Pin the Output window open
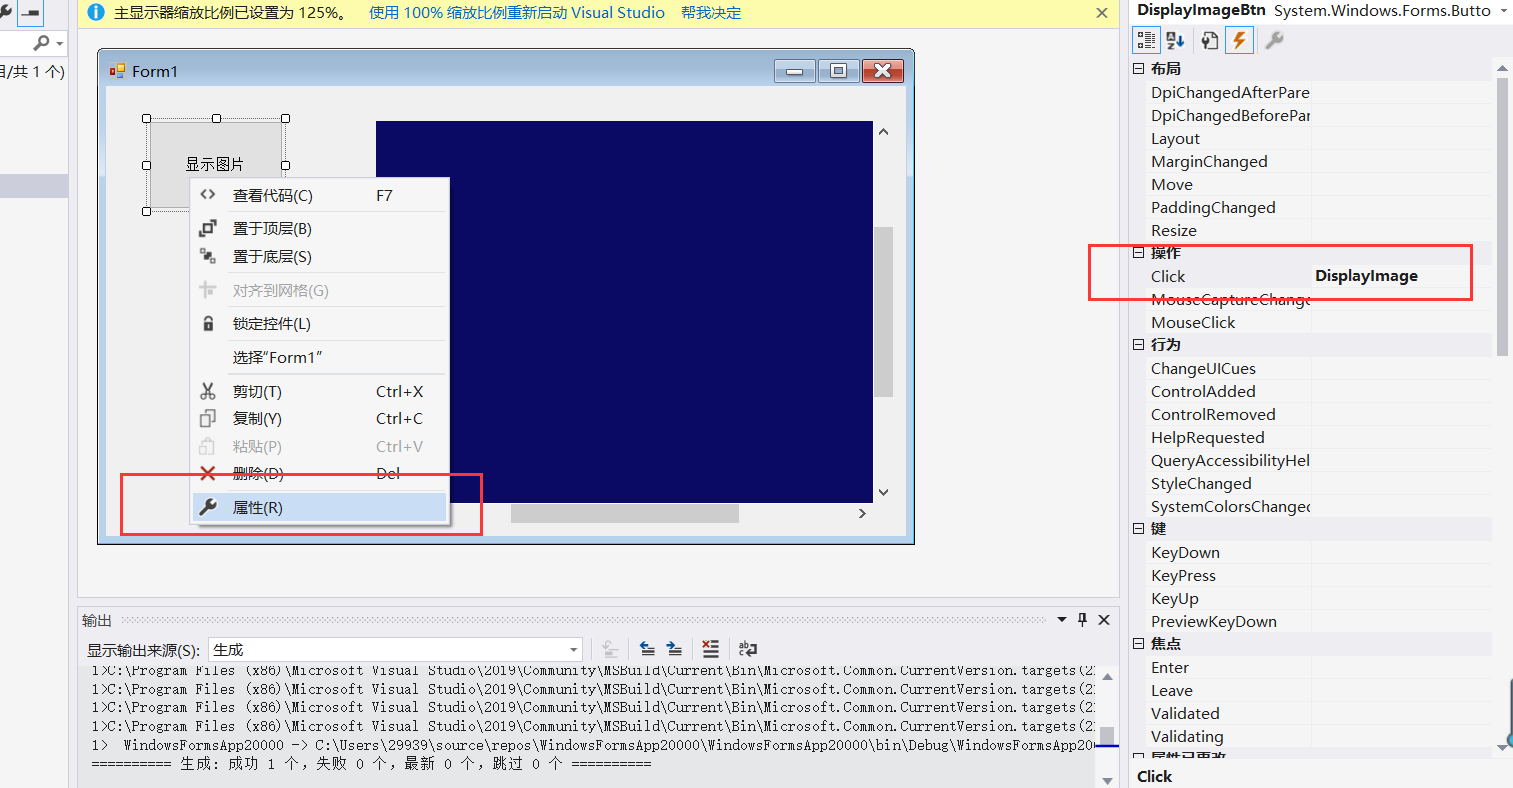The height and width of the screenshot is (788, 1513). pyautogui.click(x=1082, y=619)
